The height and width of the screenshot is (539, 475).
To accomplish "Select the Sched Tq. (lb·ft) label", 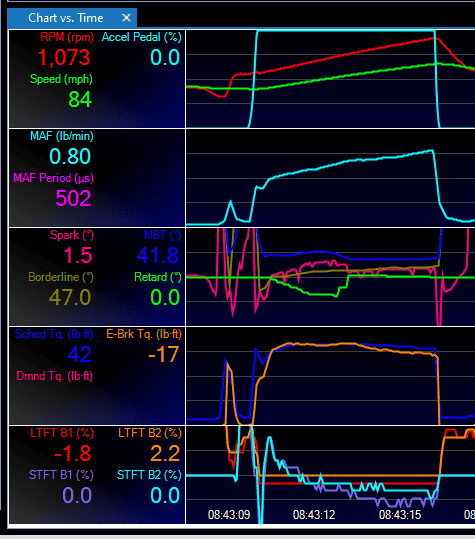I will [x=54, y=334].
